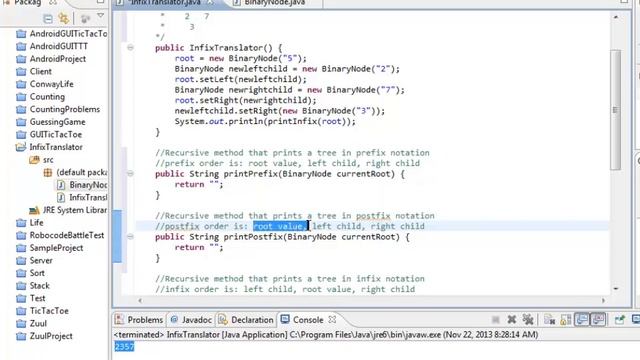Toggle Show Console on Standard Out

pyautogui.click(x=582, y=320)
